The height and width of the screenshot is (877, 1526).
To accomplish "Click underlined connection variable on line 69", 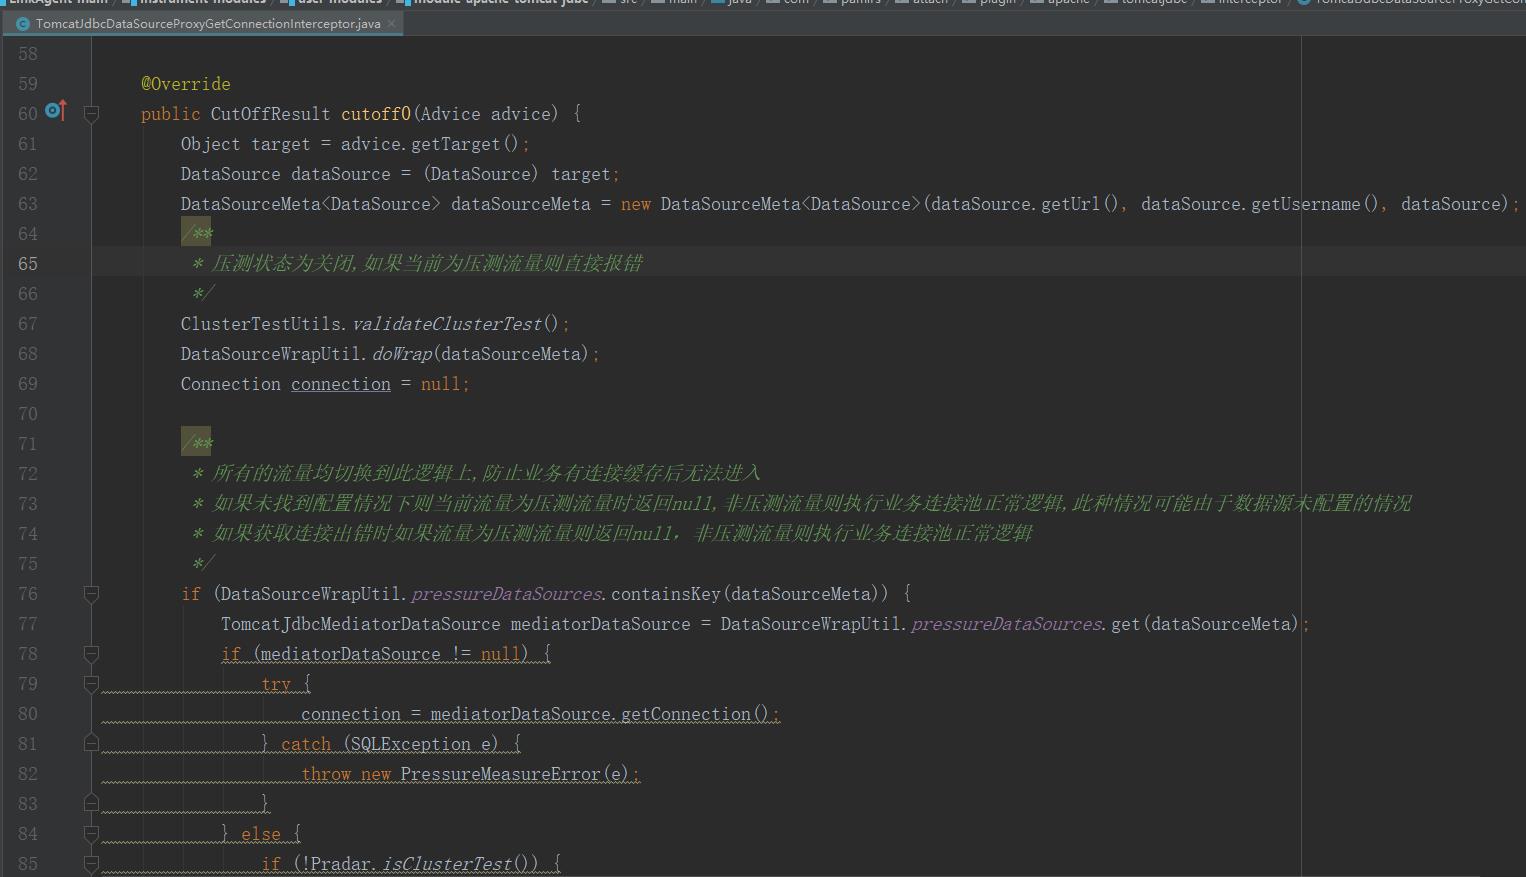I will [341, 384].
